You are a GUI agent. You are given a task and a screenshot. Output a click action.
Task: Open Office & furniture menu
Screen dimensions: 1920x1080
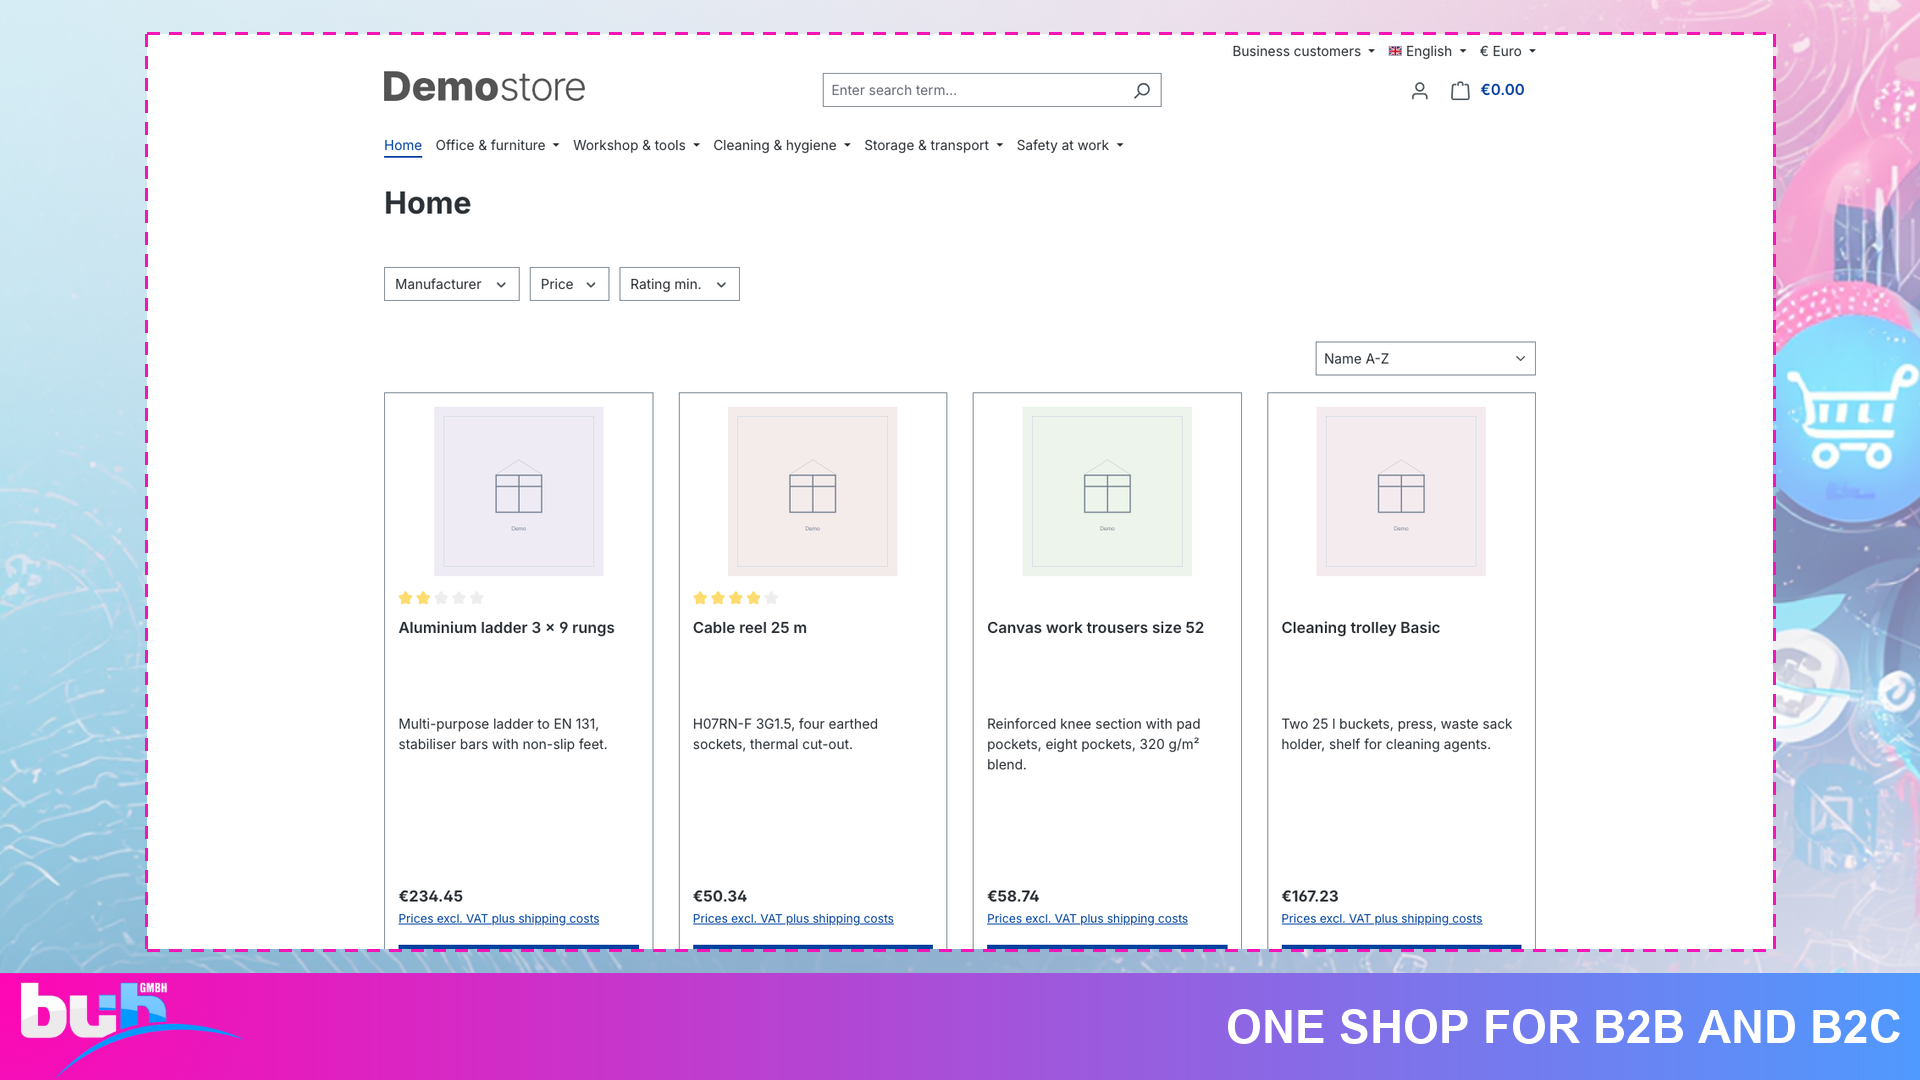point(497,145)
